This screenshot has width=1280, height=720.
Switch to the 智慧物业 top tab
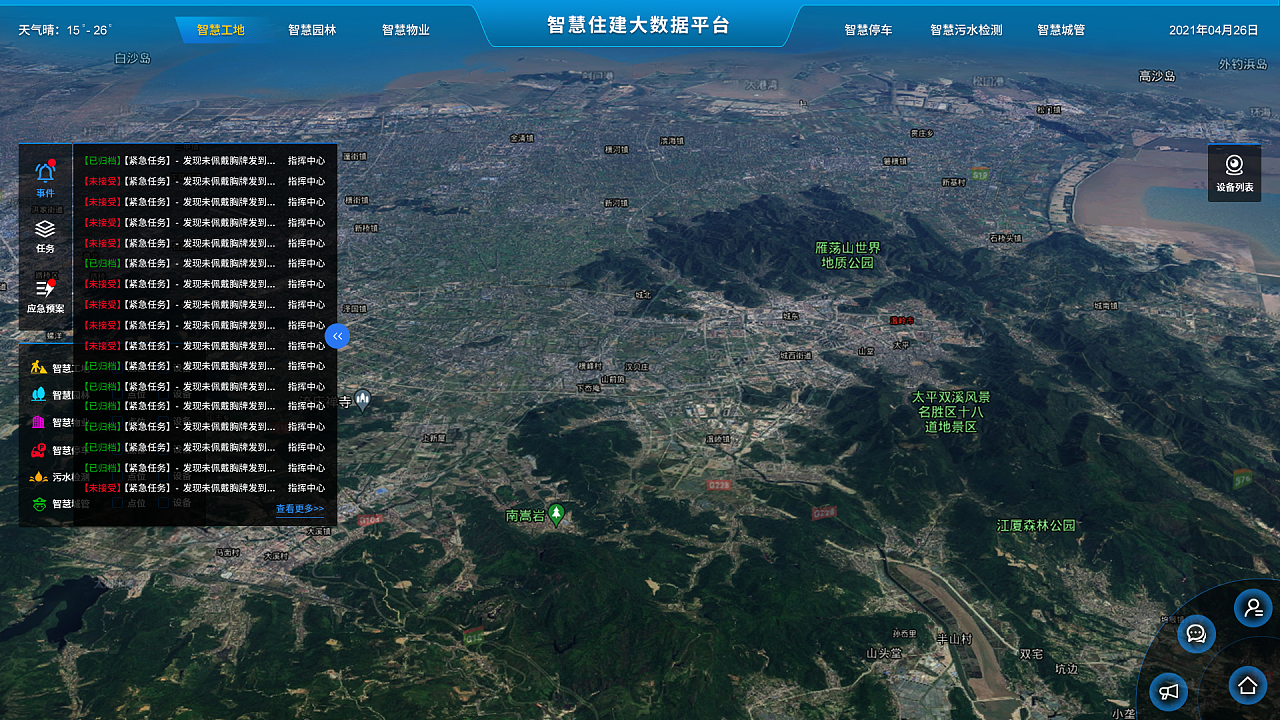click(406, 30)
